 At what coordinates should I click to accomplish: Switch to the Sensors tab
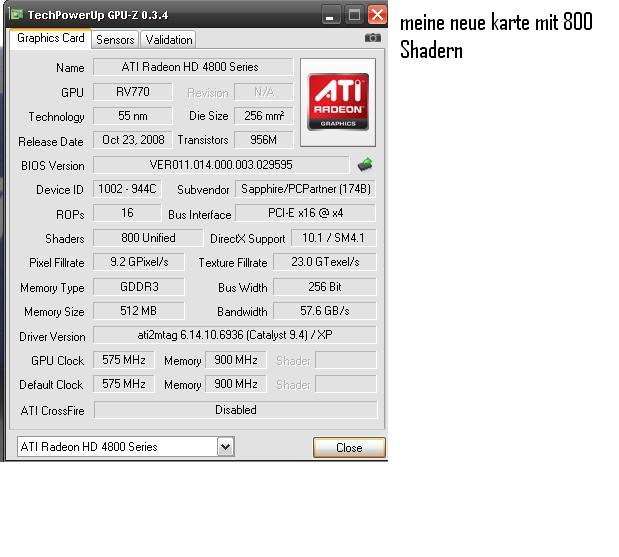click(115, 40)
